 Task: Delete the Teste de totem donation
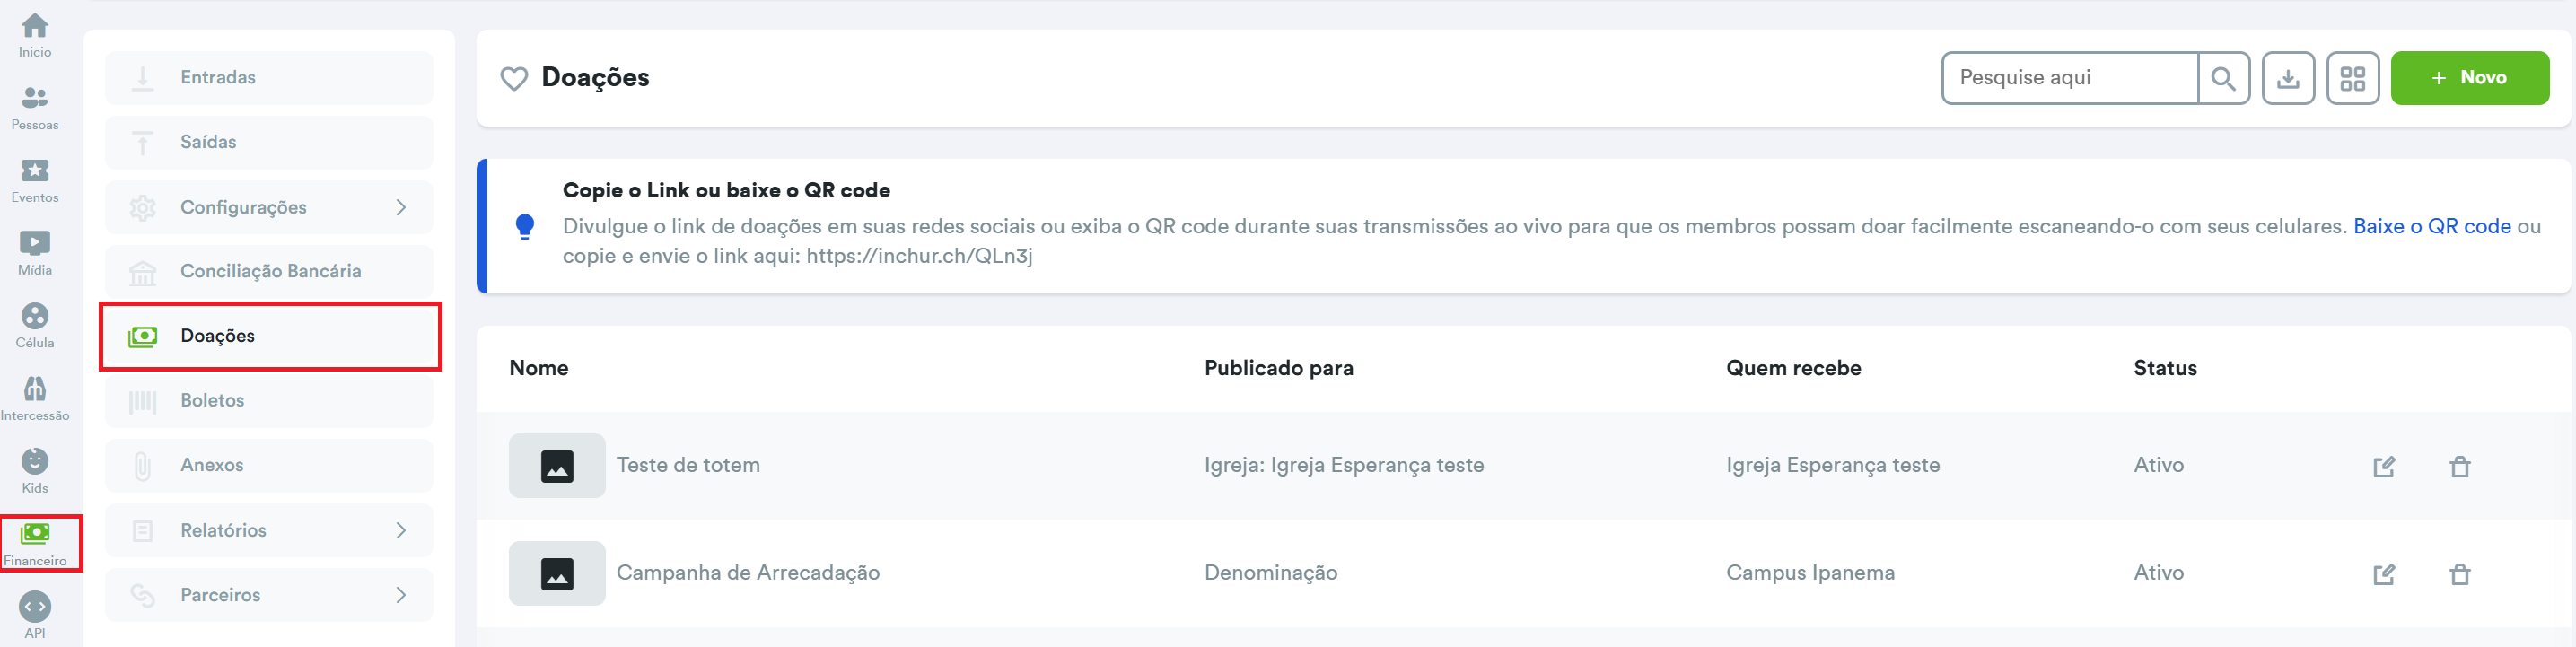2460,466
